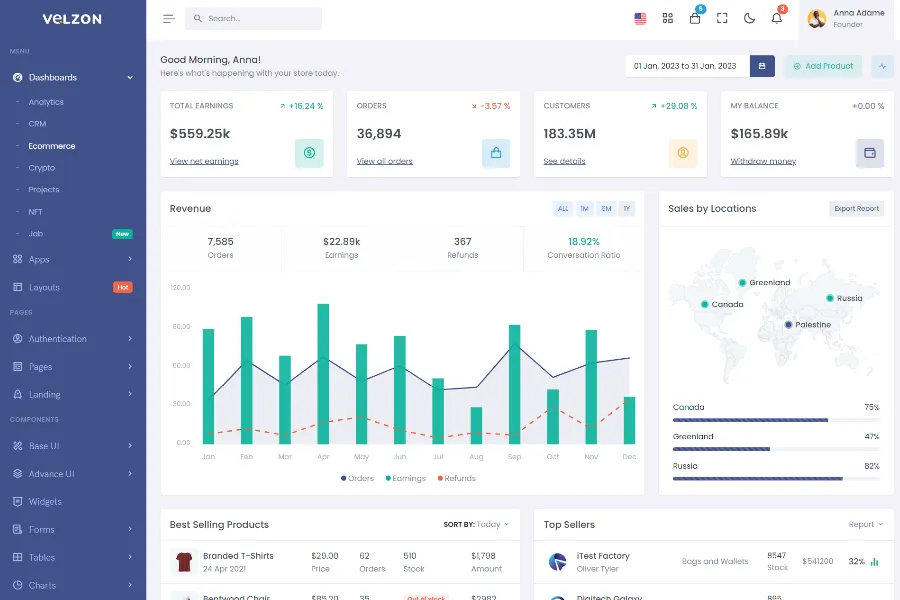Click the US flag language icon

point(640,18)
